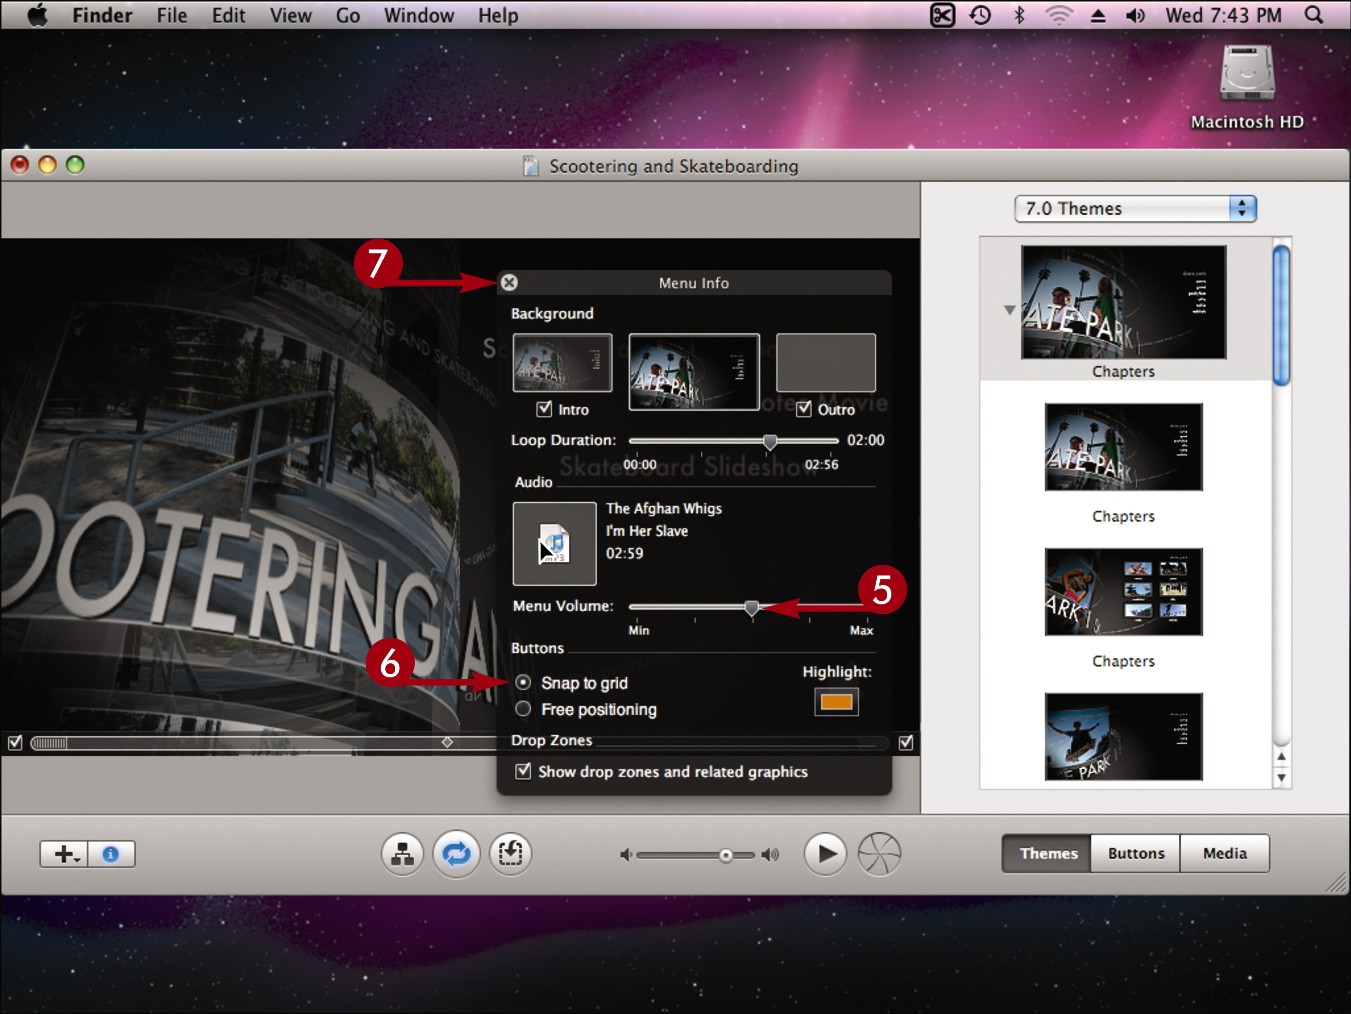
Task: Click the Wi-Fi menu bar icon
Action: click(1058, 15)
